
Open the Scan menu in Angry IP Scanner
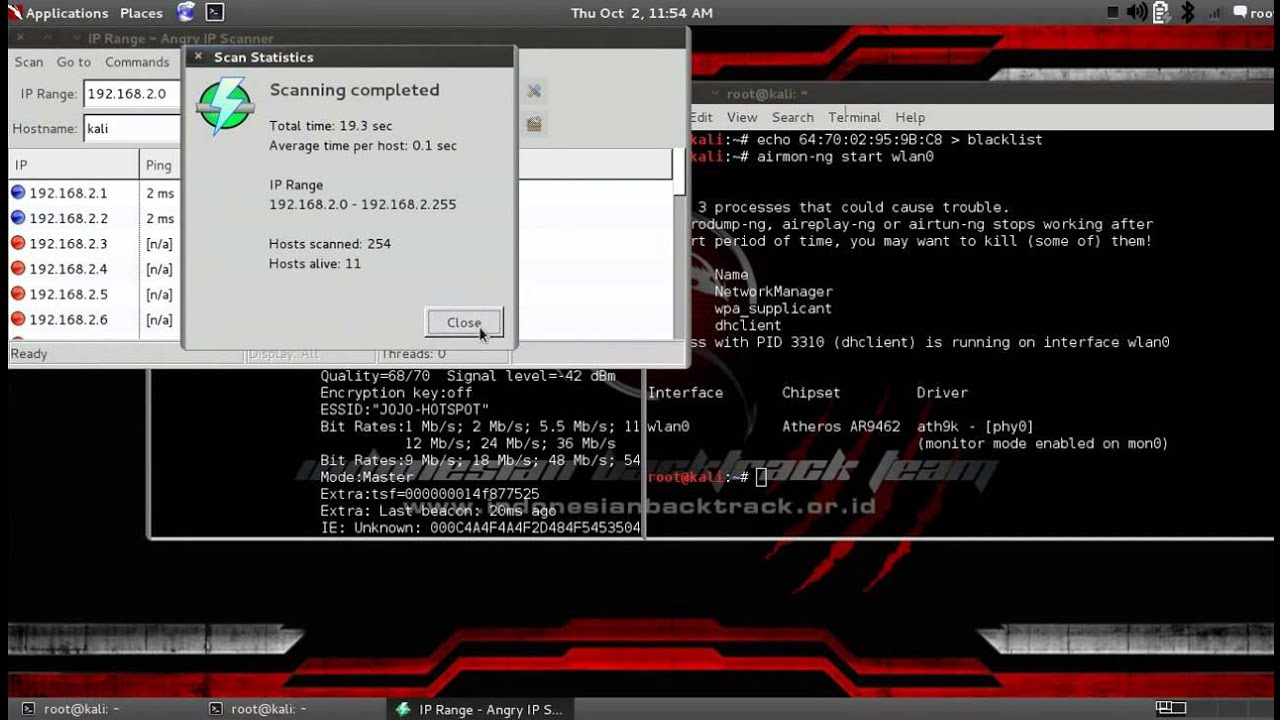point(29,62)
